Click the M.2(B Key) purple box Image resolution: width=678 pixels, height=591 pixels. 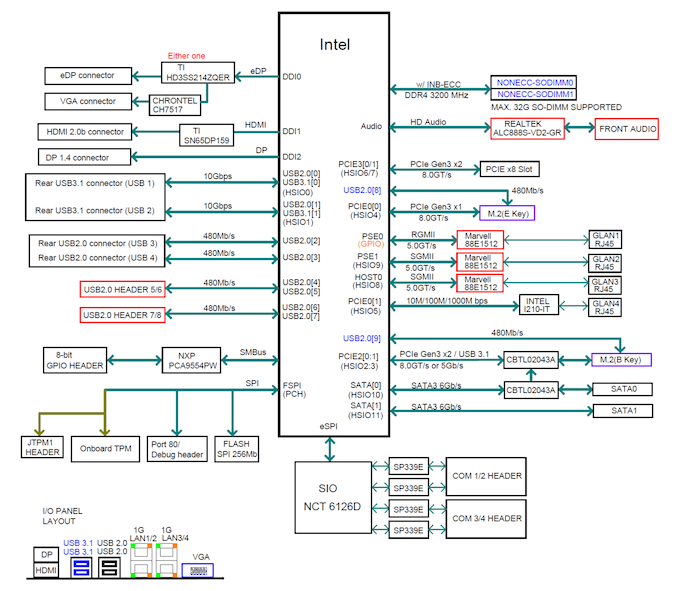[x=621, y=359]
